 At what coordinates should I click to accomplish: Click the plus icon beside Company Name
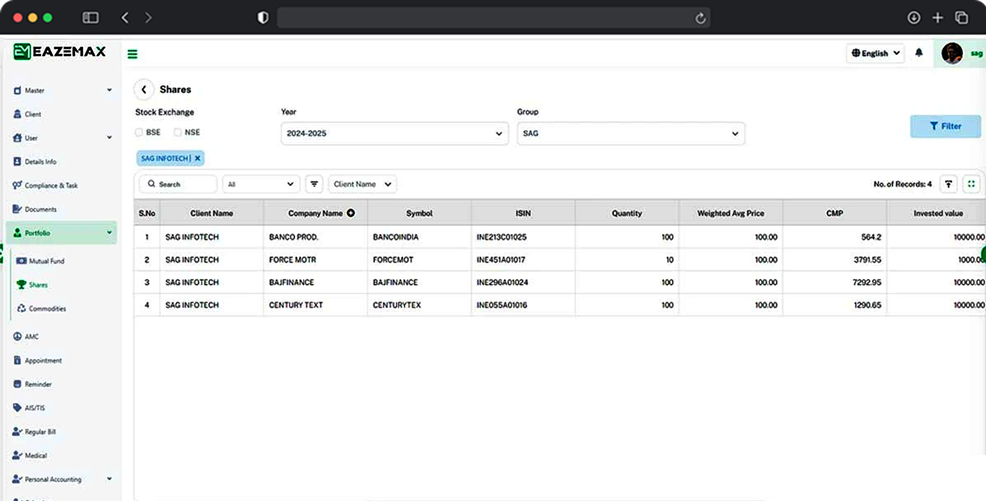[x=351, y=213]
